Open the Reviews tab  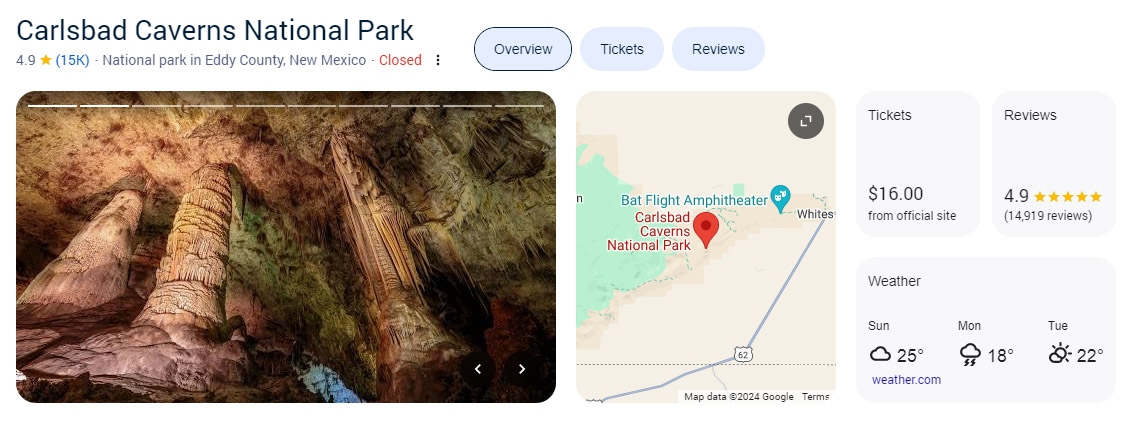click(718, 49)
